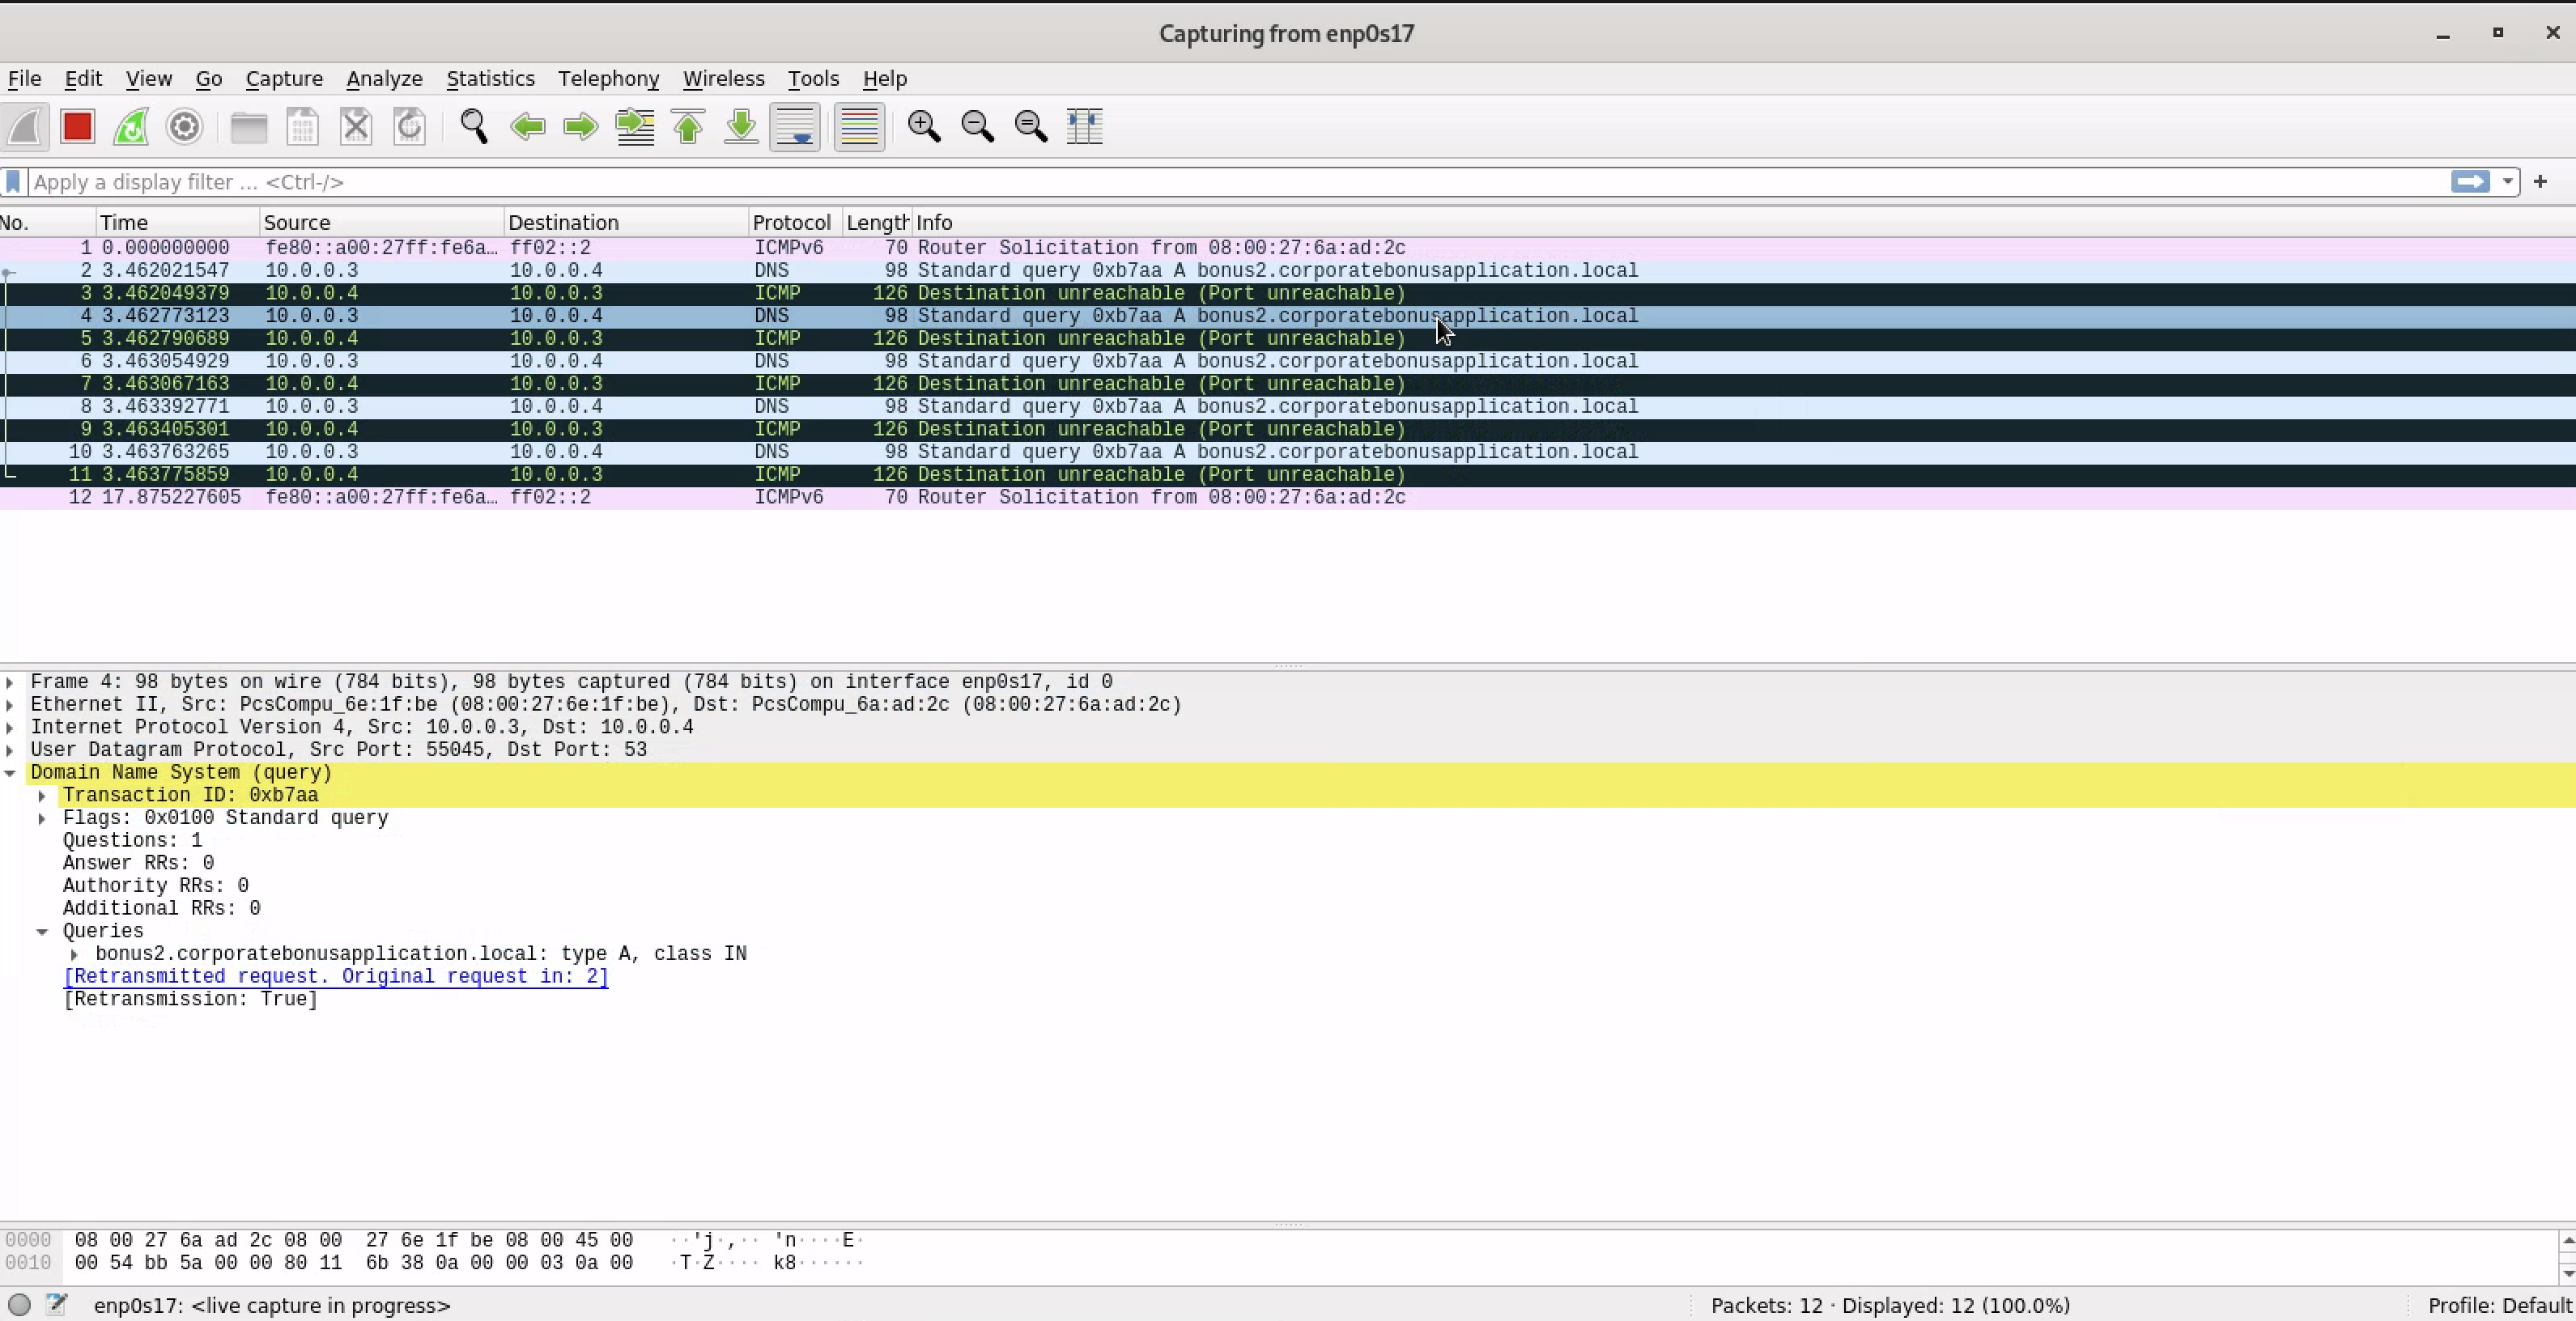Screen dimensions: 2576x1321
Task: Stop the running capture with the red square
Action: [x=77, y=127]
